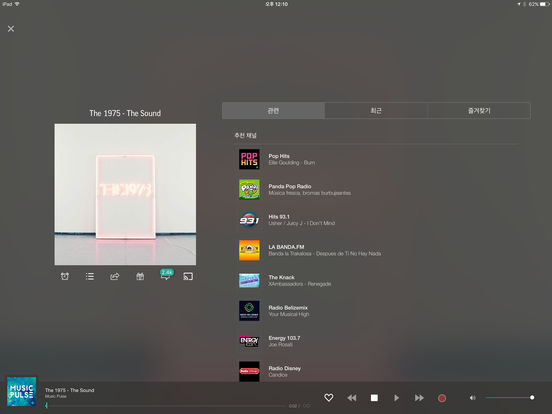
Task: Open Radio Belizemix station logo
Action: tap(249, 311)
